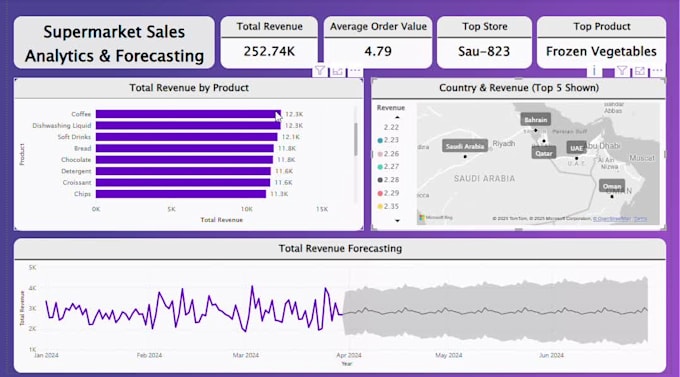Select the pink 2.26 legend swatch
This screenshot has height=377, width=680.
point(380,154)
